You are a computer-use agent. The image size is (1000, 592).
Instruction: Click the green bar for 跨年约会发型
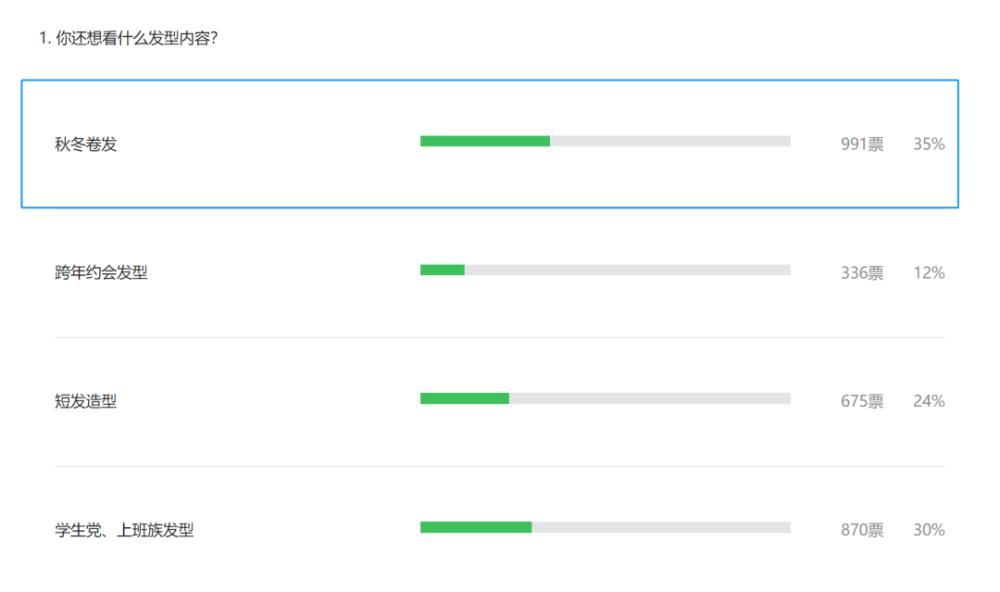(x=442, y=270)
